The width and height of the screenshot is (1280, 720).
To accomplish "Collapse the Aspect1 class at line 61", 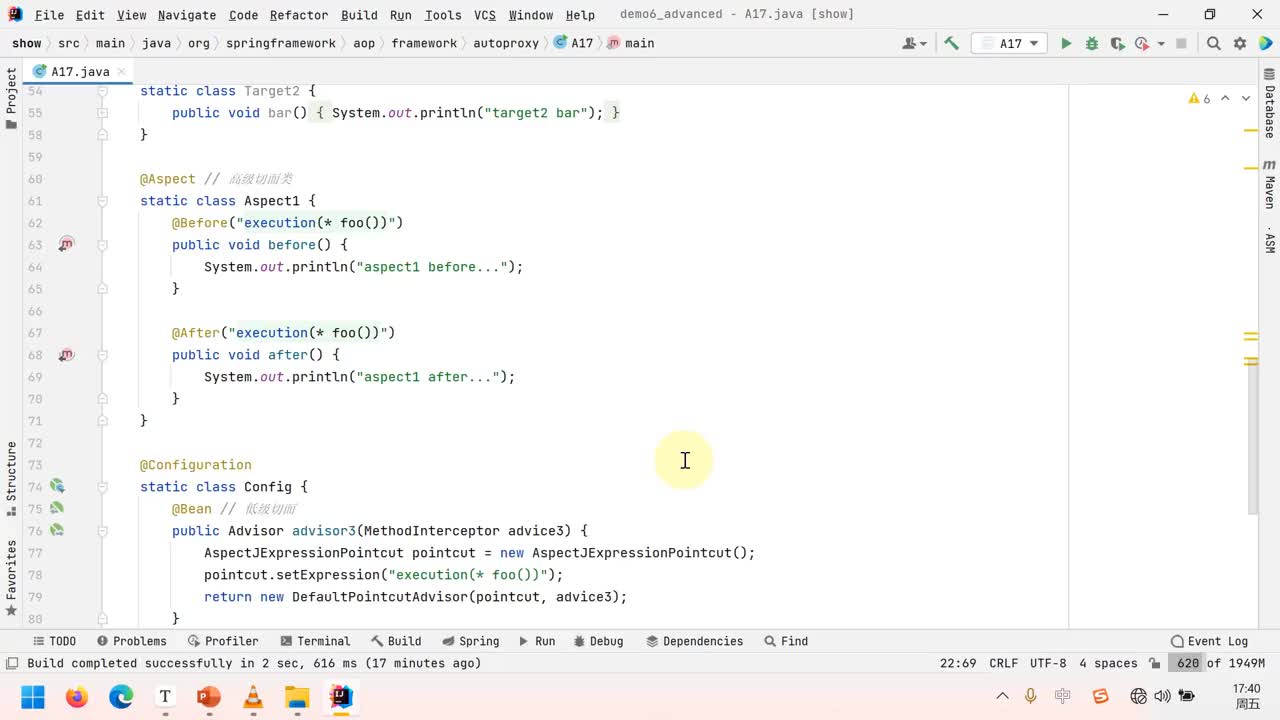I will pos(102,201).
